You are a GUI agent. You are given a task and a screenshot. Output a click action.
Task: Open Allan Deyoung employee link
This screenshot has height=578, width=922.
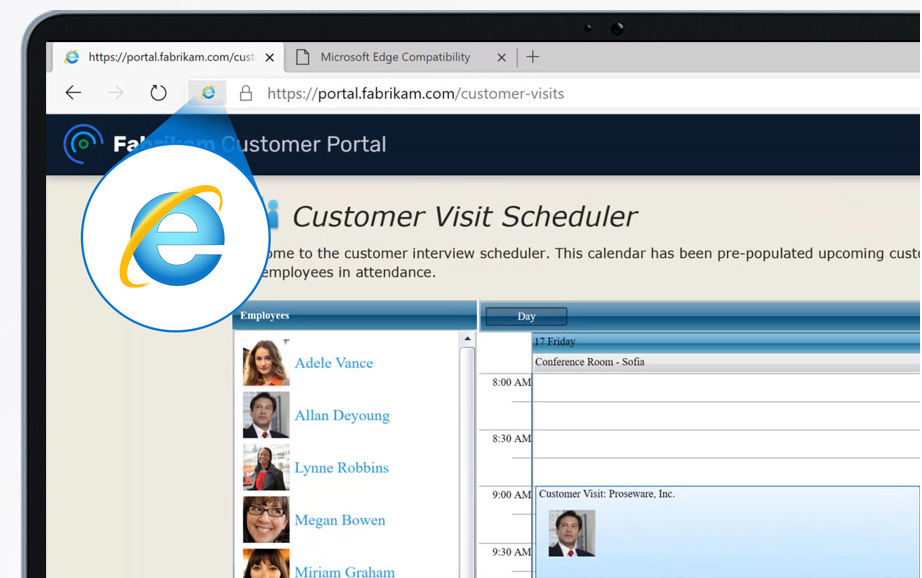342,416
